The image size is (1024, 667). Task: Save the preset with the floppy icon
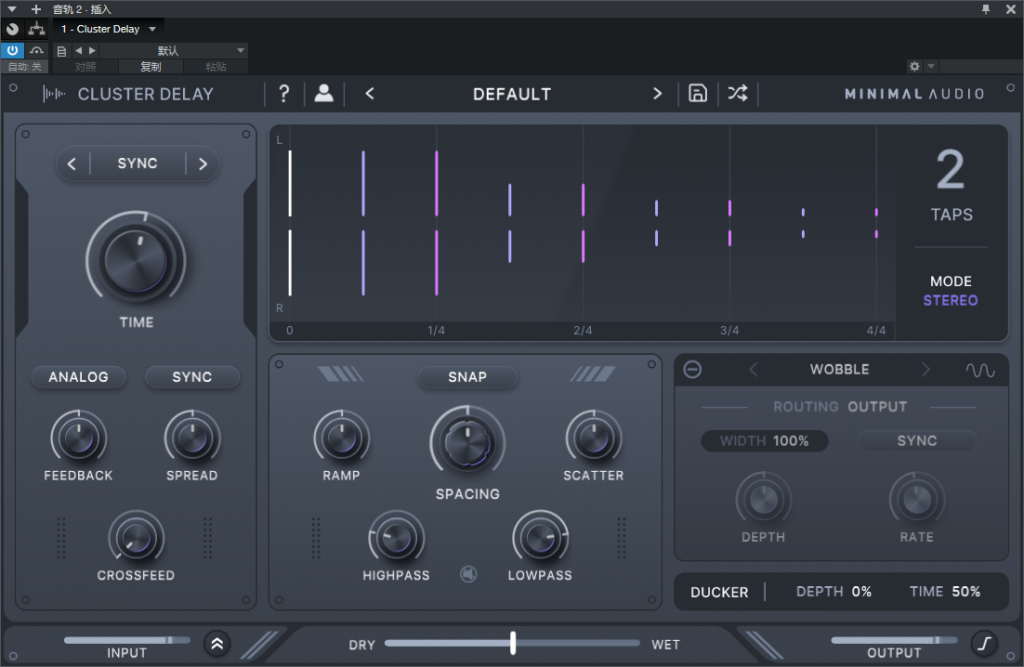point(697,94)
